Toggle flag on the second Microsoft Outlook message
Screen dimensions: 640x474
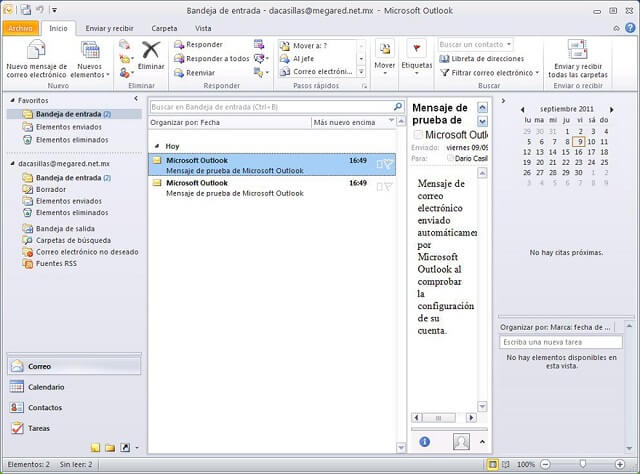389,187
